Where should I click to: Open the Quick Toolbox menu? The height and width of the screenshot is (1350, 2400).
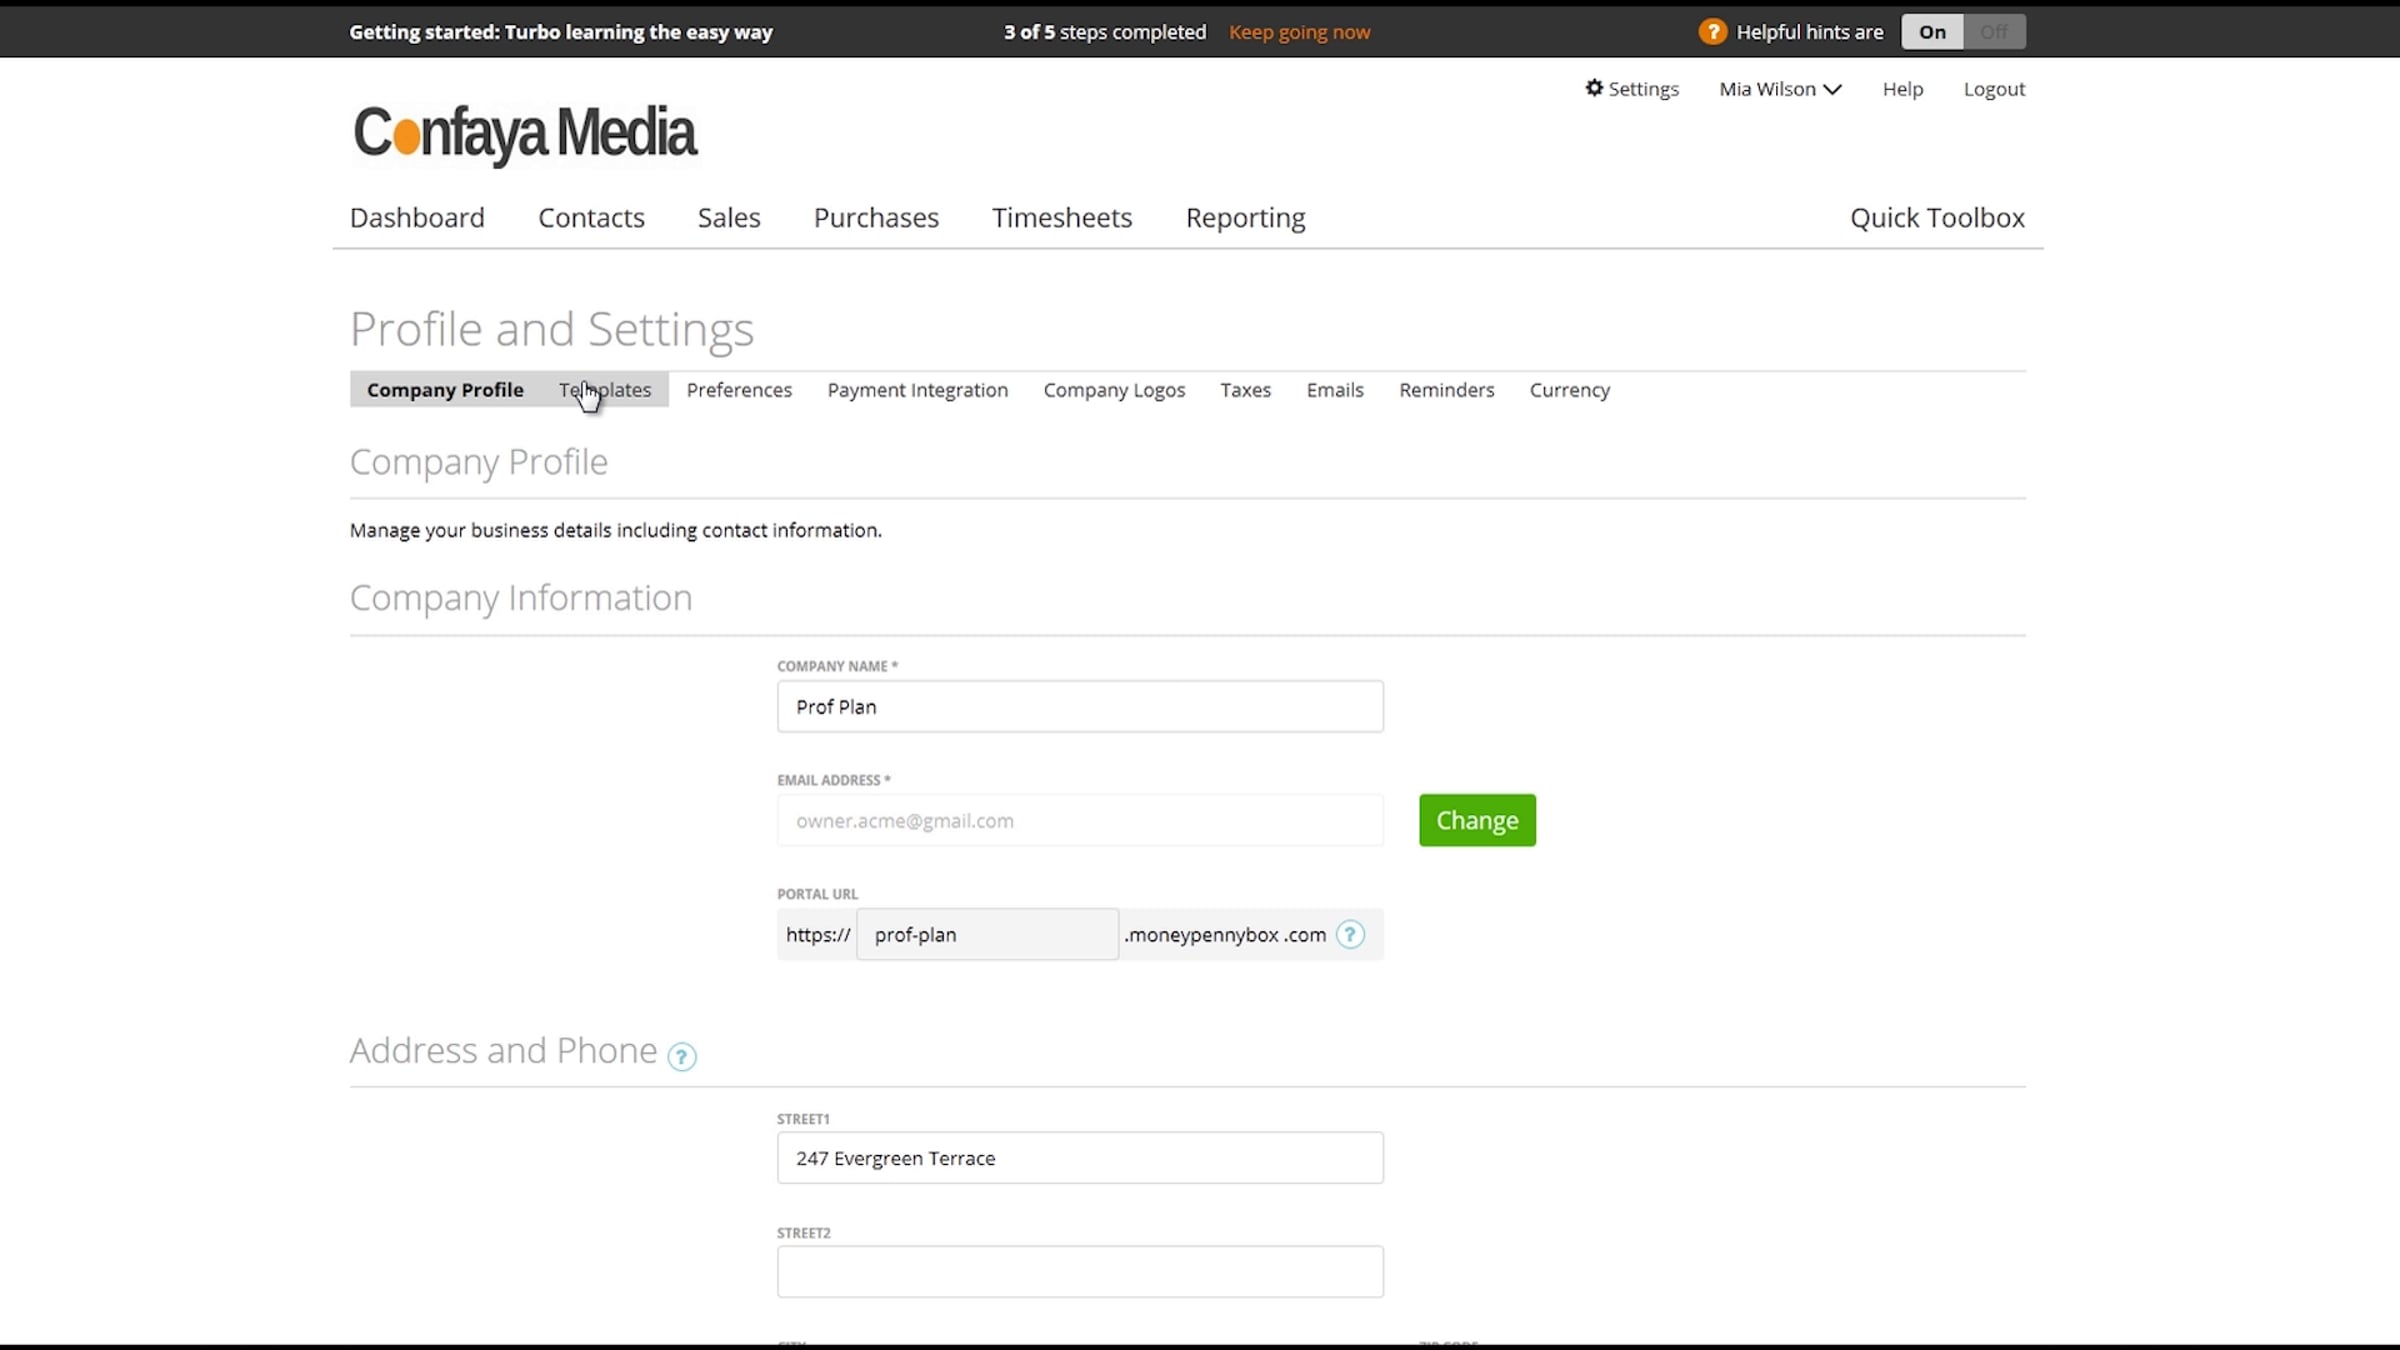pyautogui.click(x=1936, y=218)
